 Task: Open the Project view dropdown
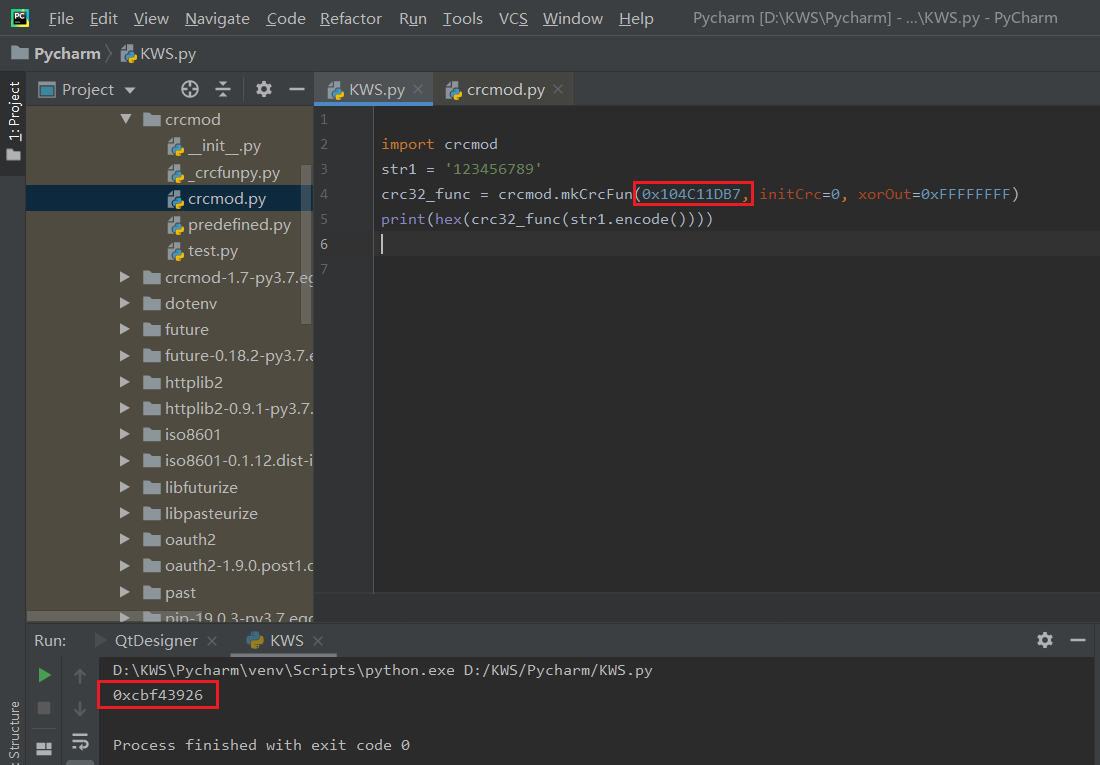coord(130,90)
